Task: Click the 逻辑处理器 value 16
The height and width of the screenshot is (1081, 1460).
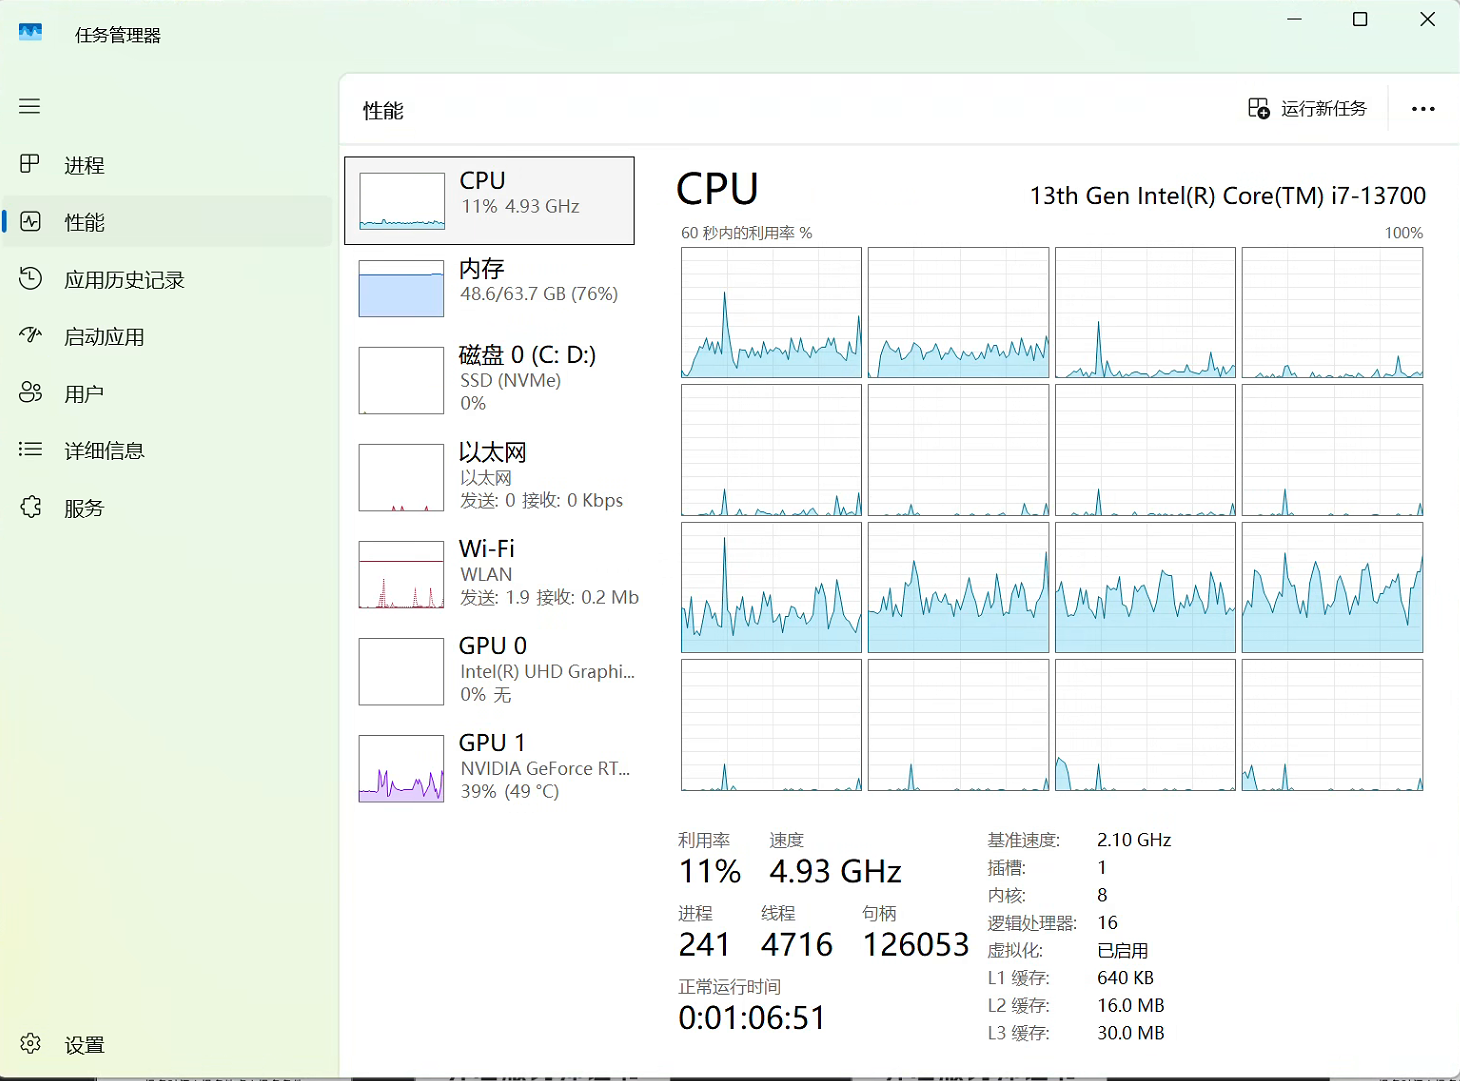Action: pos(1107,923)
